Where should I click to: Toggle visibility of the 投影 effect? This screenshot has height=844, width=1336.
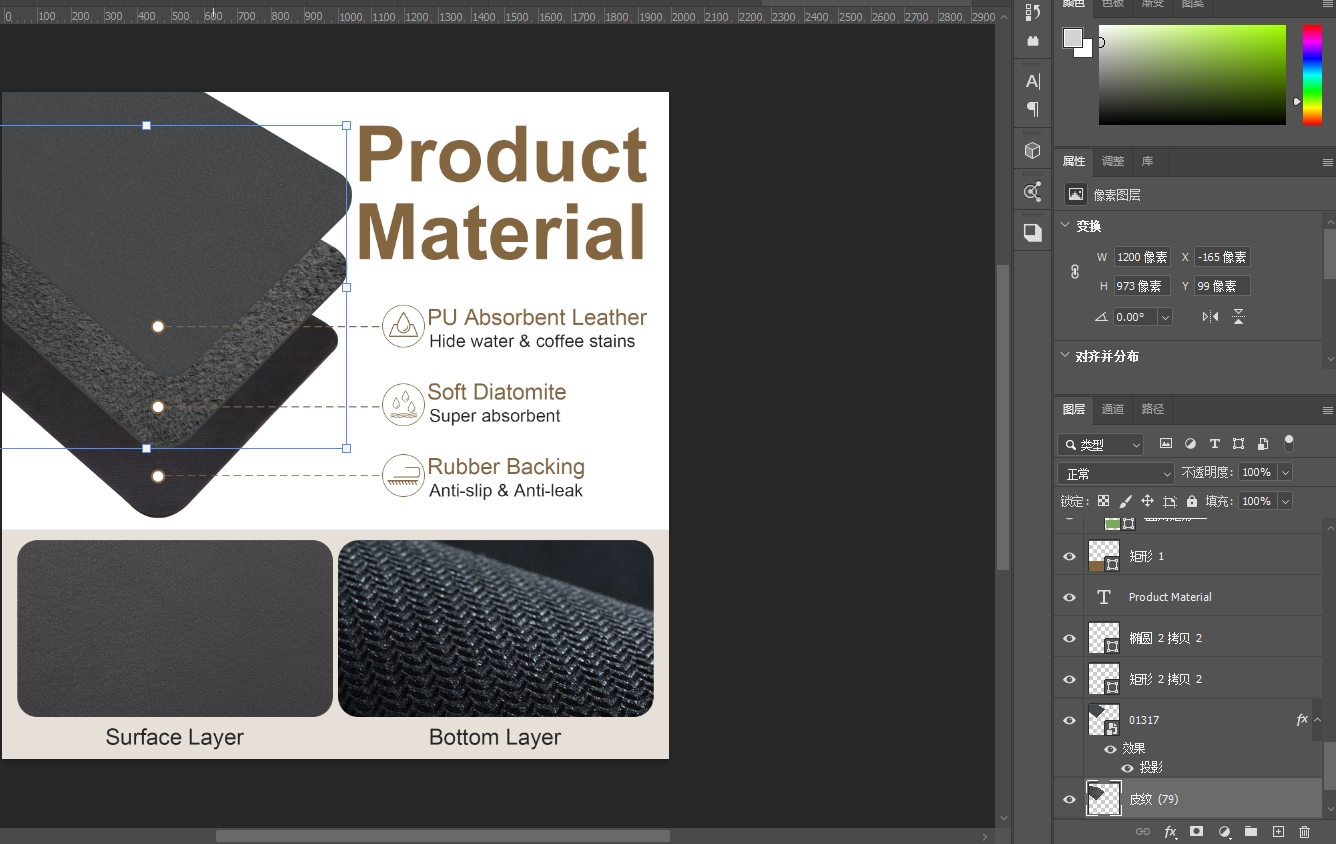[x=1127, y=768]
